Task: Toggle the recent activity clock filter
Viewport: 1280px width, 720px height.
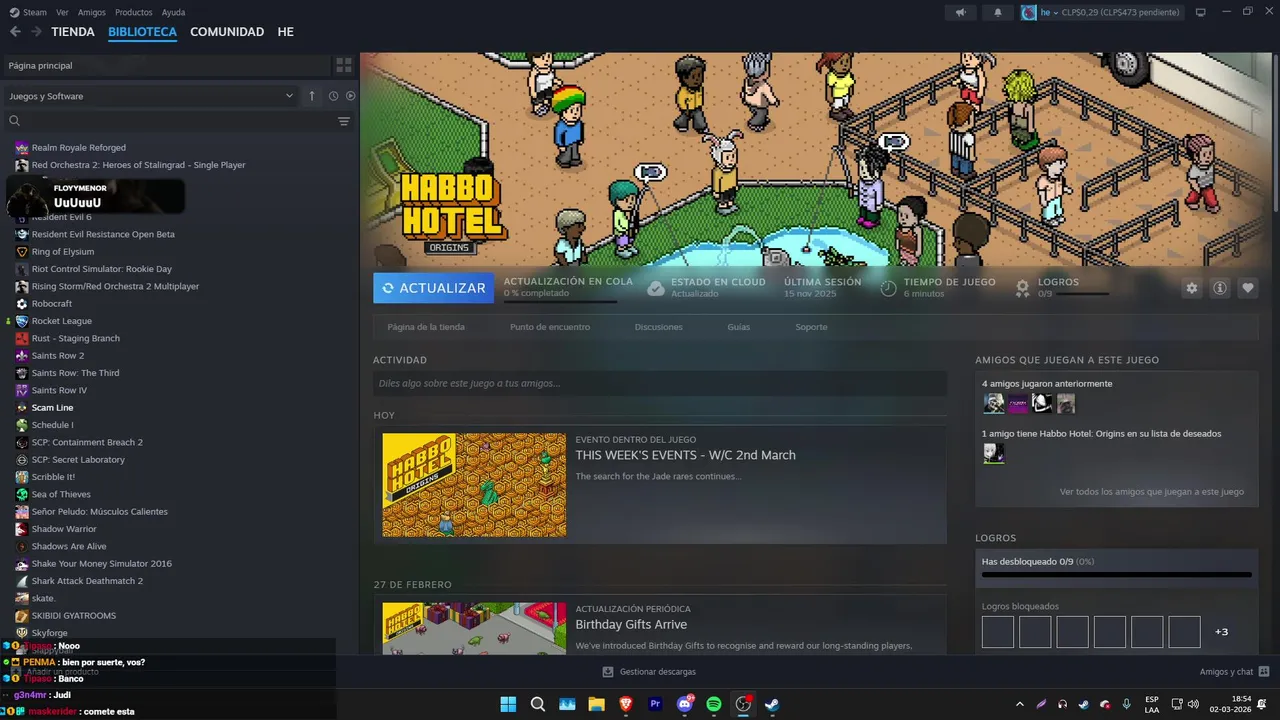Action: 333,96
